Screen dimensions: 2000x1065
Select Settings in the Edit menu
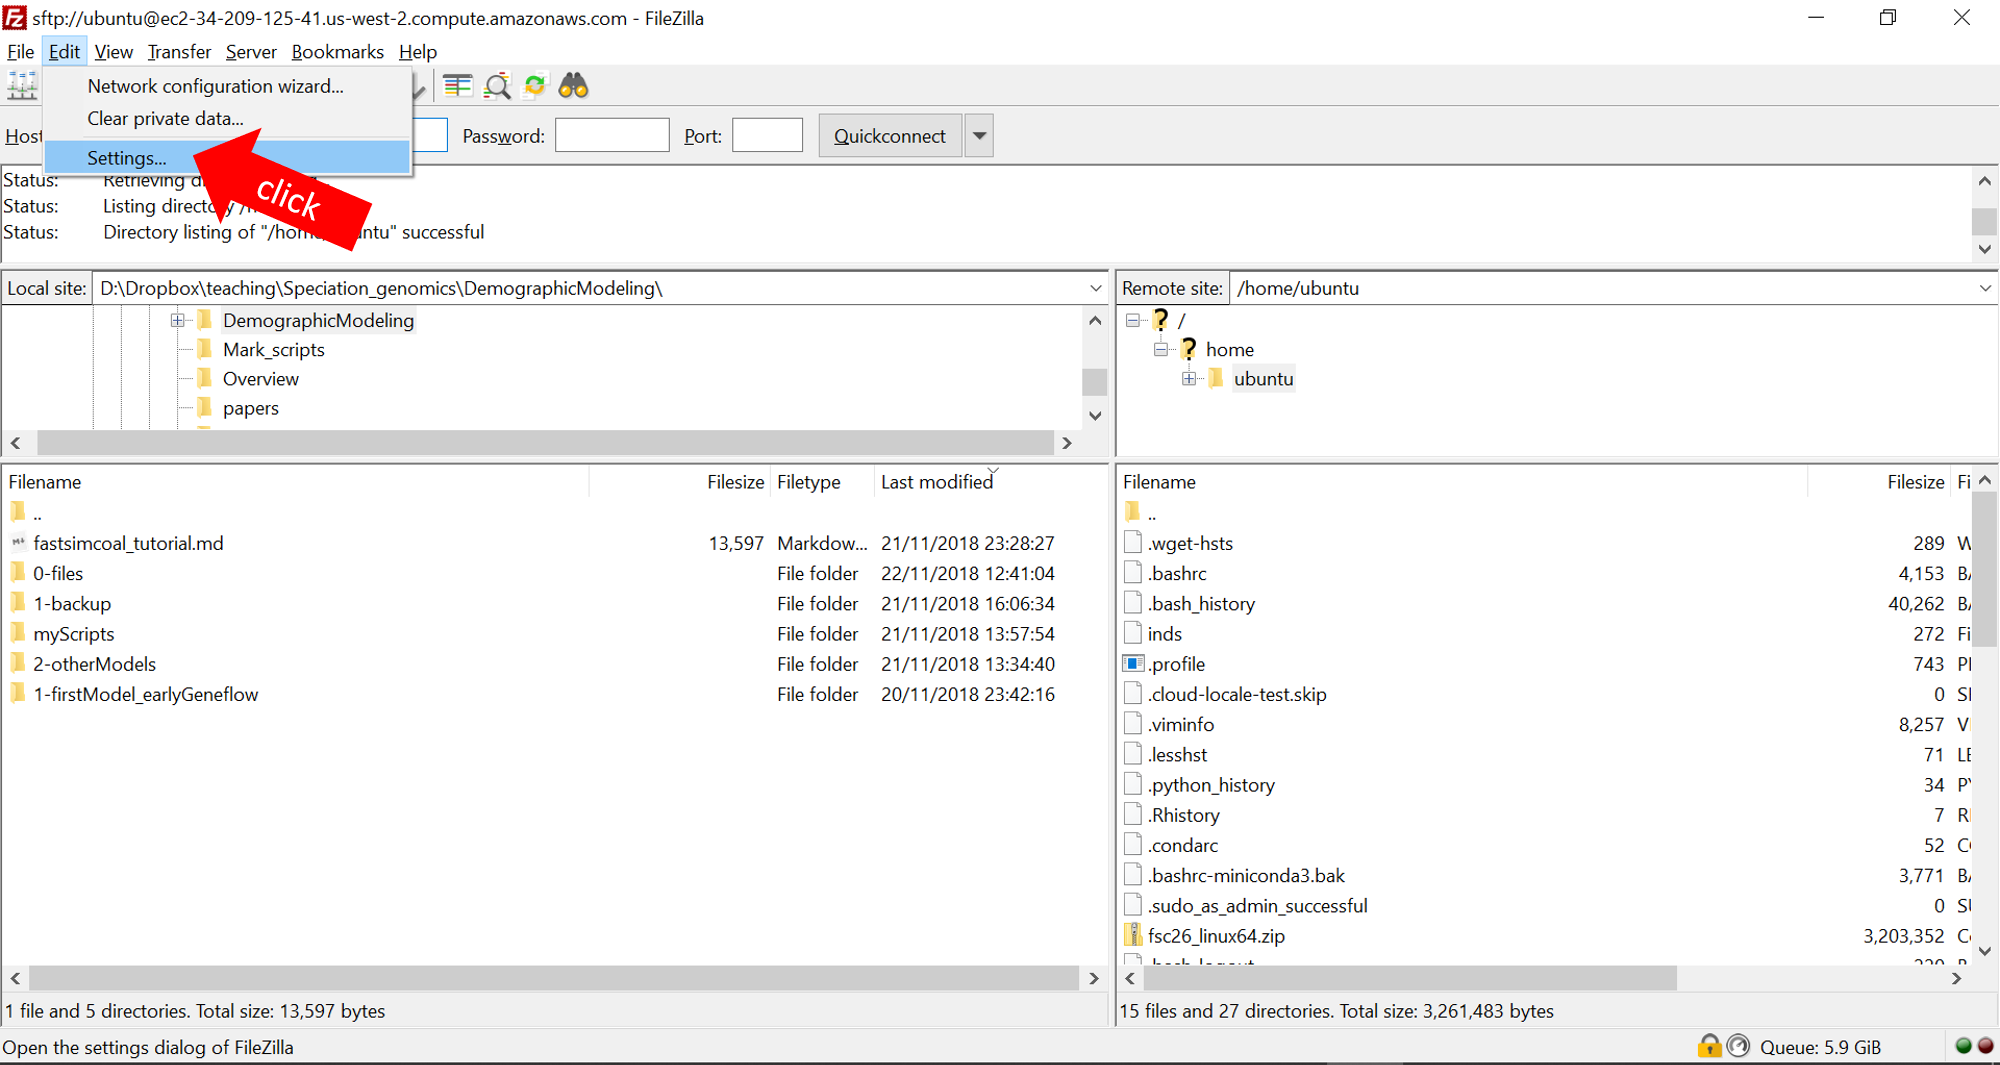[227, 158]
